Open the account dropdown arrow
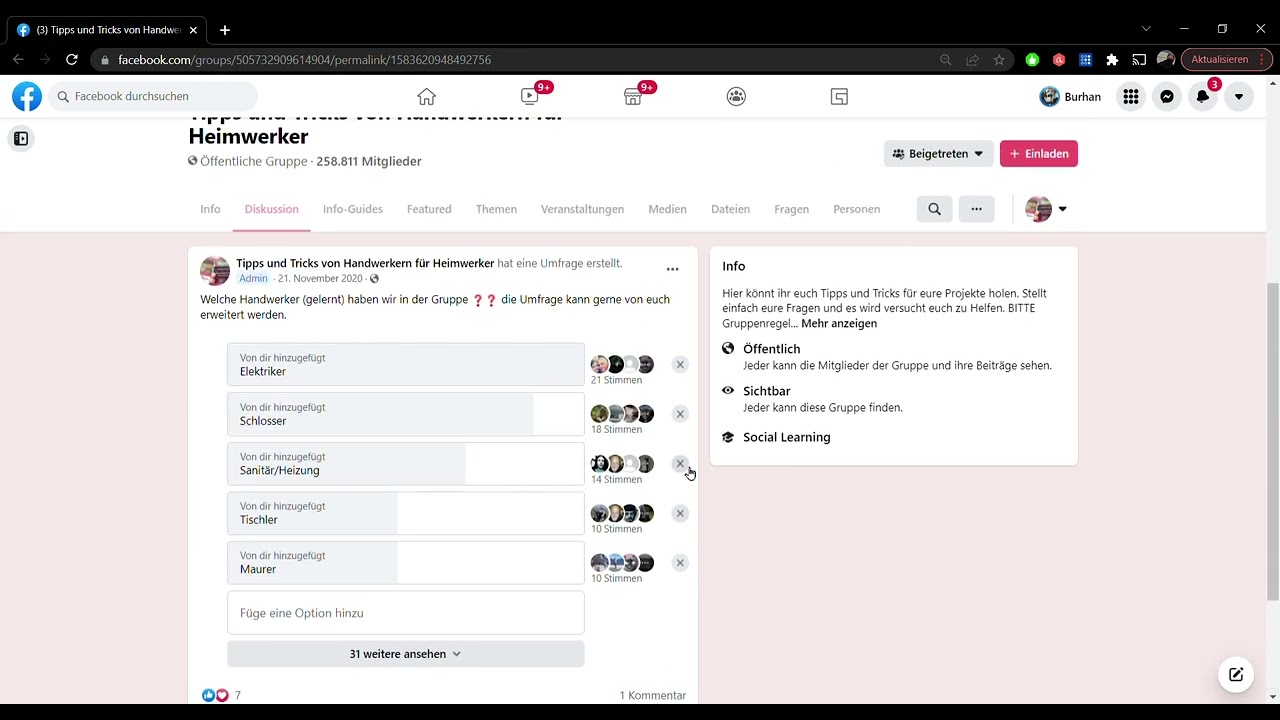The height and width of the screenshot is (720, 1280). (x=1238, y=96)
